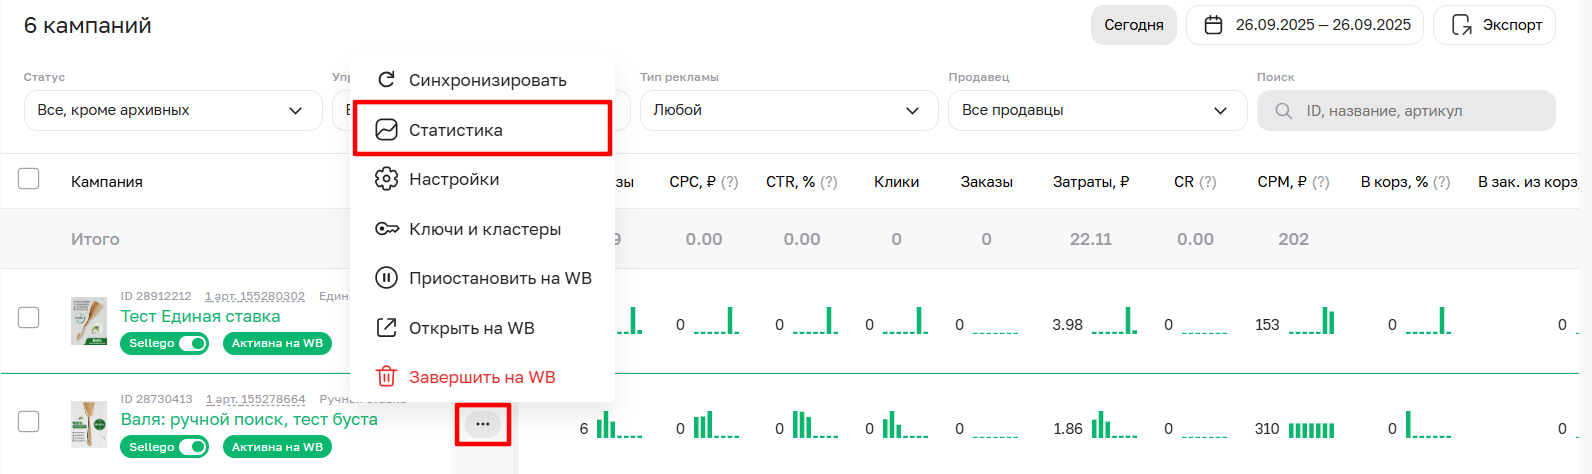The width and height of the screenshot is (1592, 474).
Task: Open the Тест Единая ставка campaign link
Action: click(200, 316)
